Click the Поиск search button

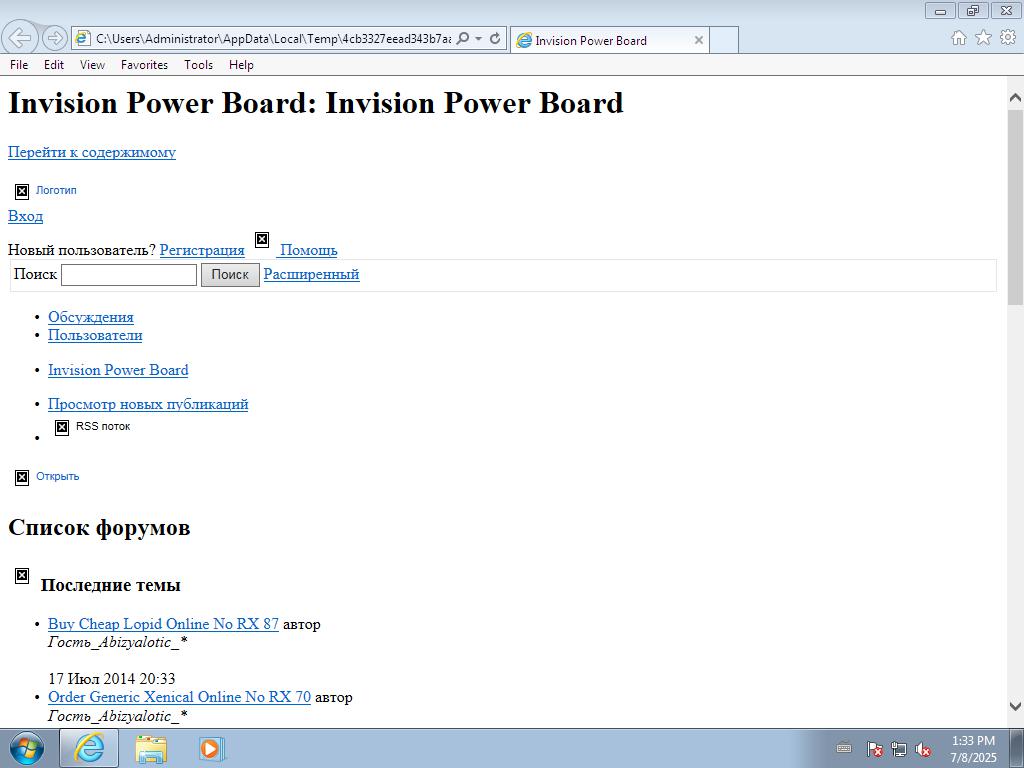[230, 274]
